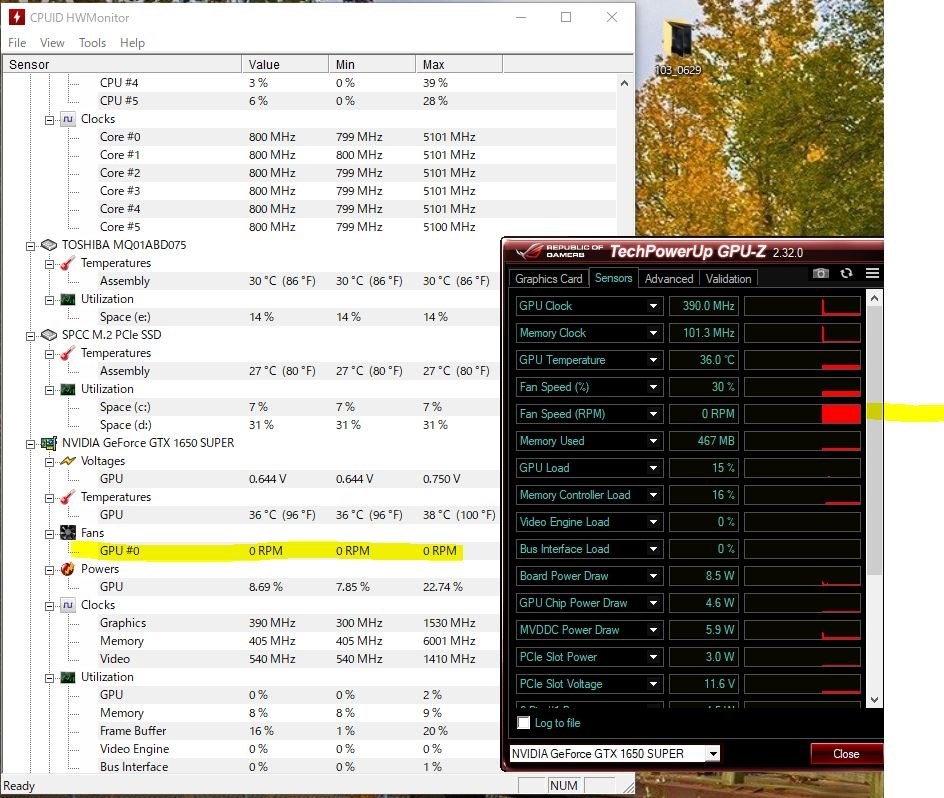Image resolution: width=944 pixels, height=798 pixels.
Task: Click the Voltages icon under NVIDIA card
Action: click(x=68, y=461)
